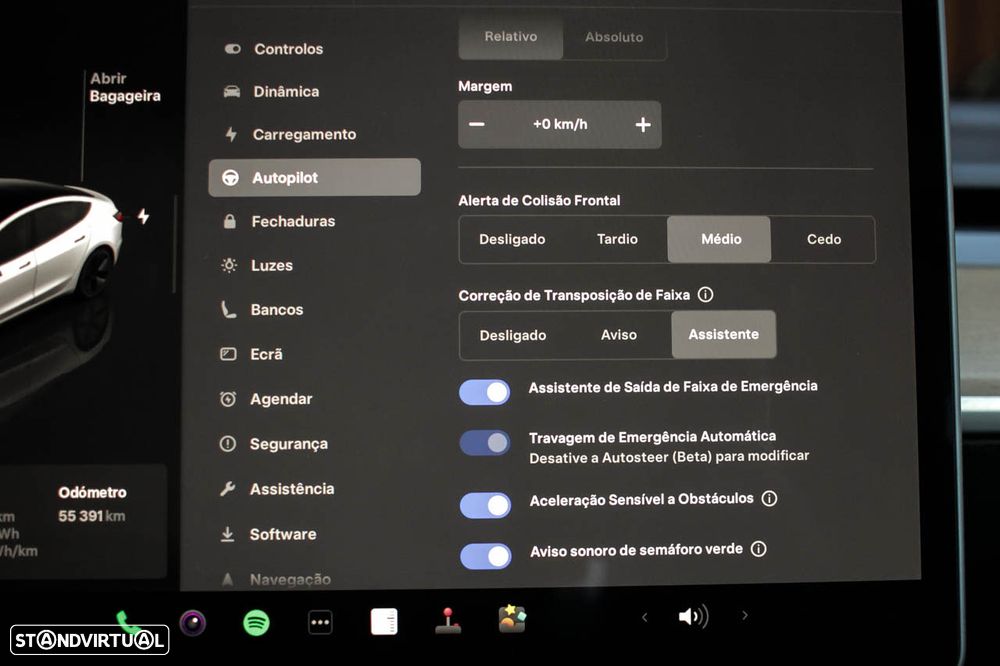Tap the +0 km/h margin value
The height and width of the screenshot is (666, 1000).
pyautogui.click(x=560, y=124)
